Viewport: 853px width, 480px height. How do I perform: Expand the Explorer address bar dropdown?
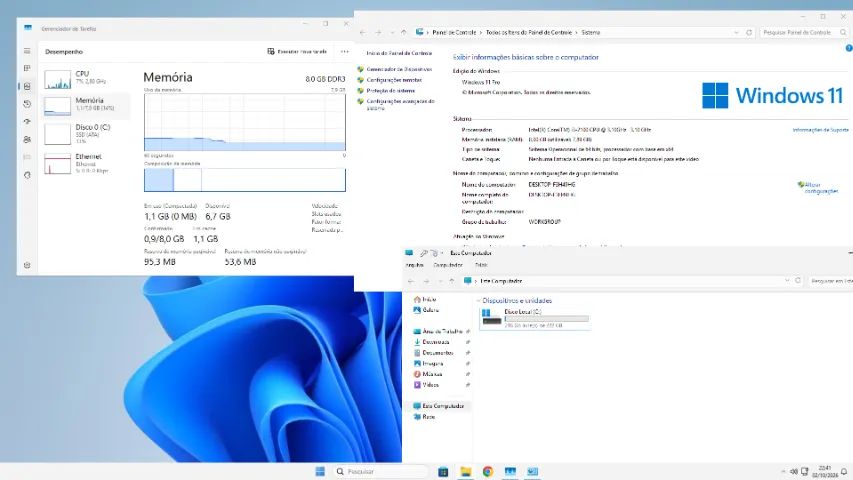coord(787,281)
